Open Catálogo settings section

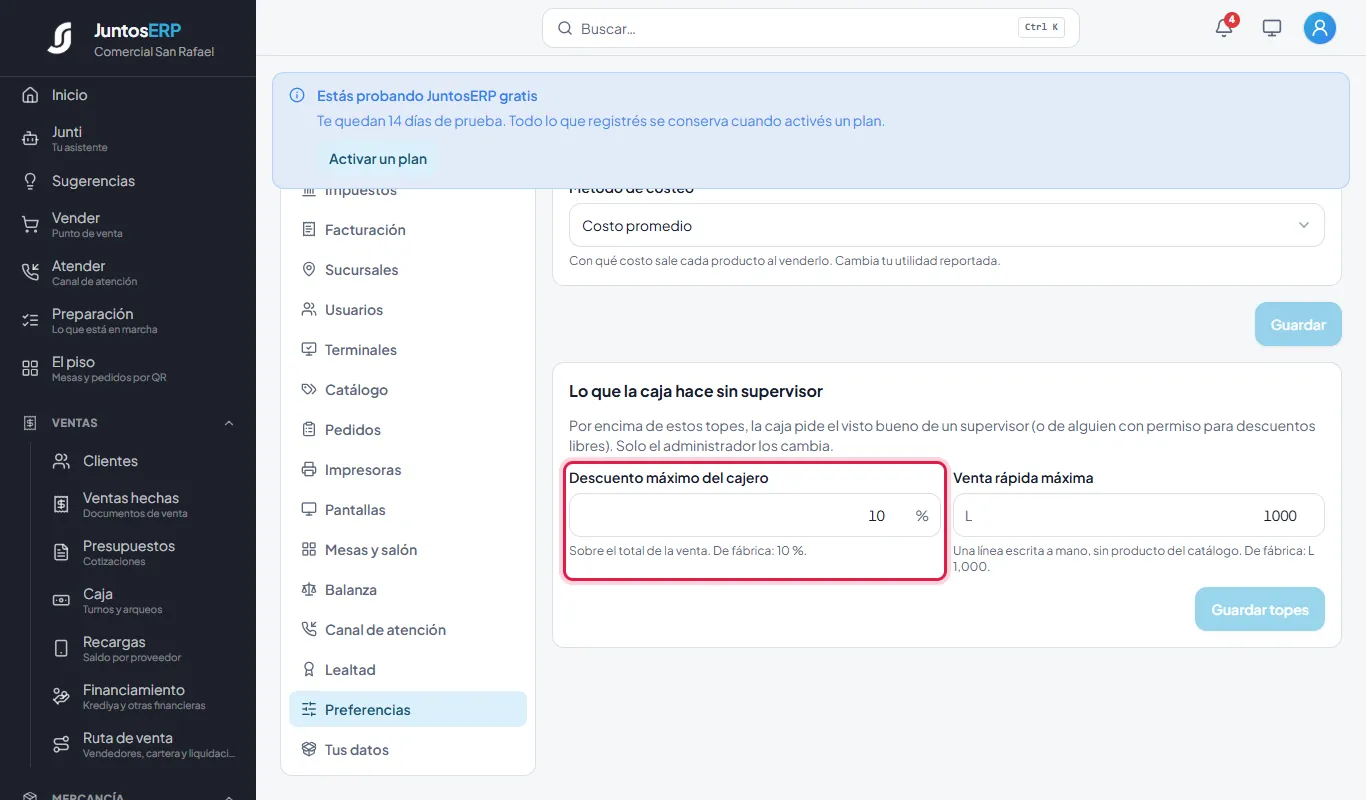pyautogui.click(x=408, y=390)
